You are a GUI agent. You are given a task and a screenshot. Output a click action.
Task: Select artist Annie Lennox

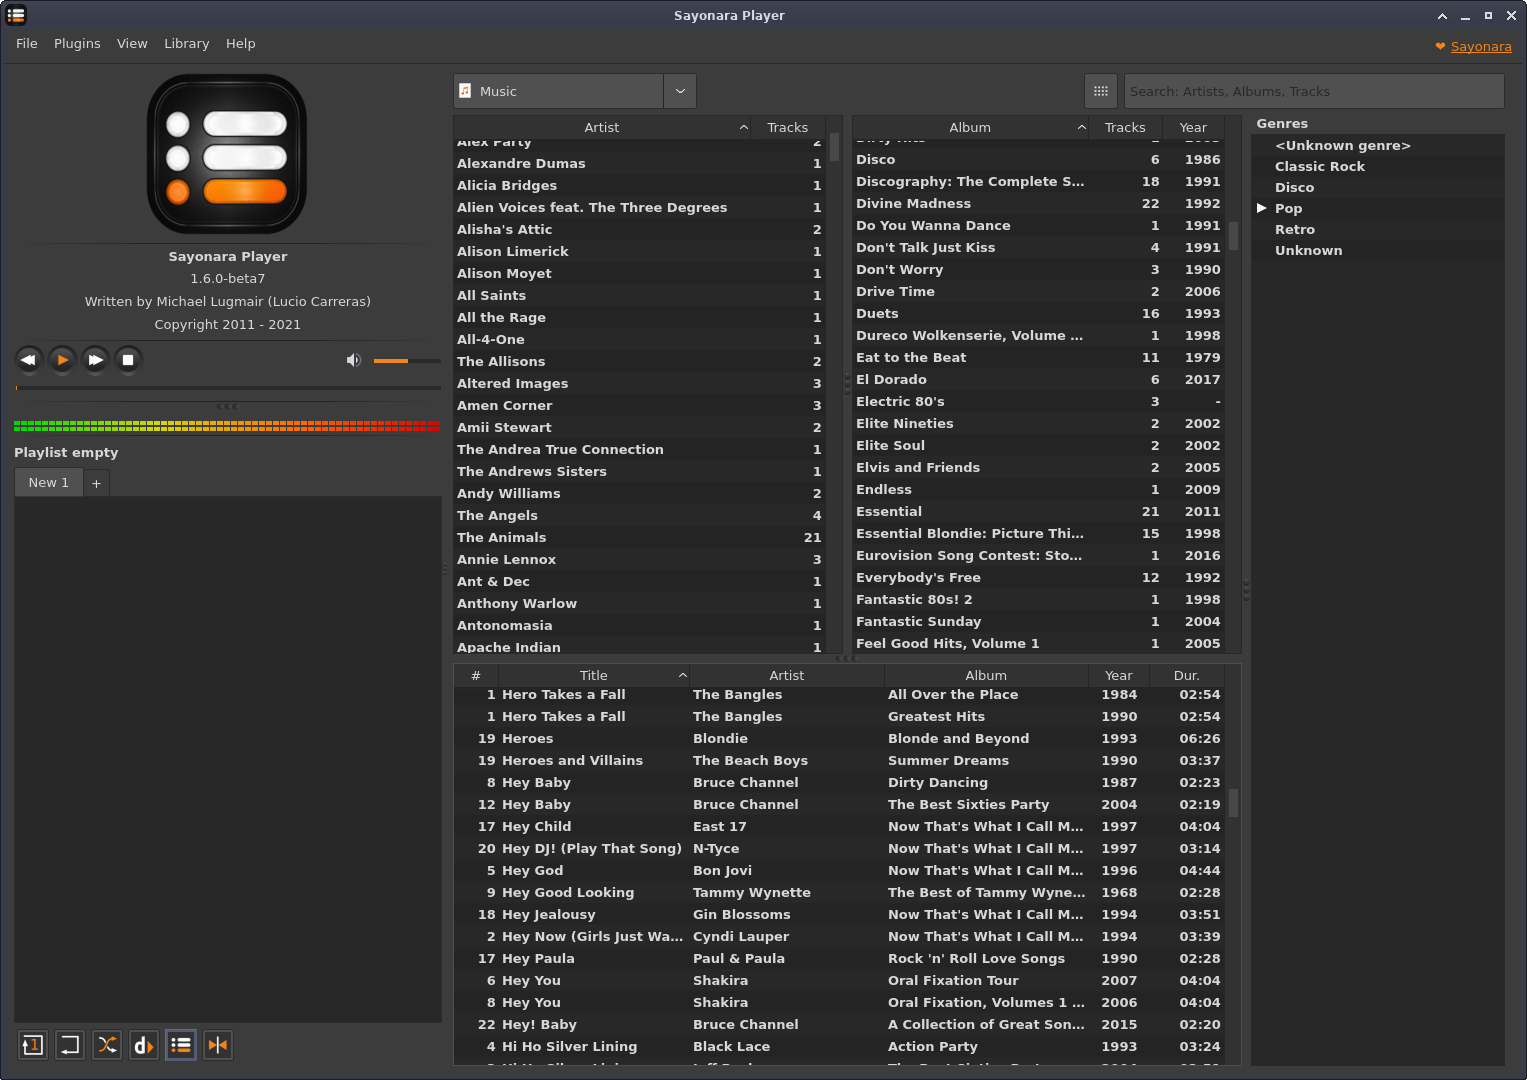(x=639, y=559)
